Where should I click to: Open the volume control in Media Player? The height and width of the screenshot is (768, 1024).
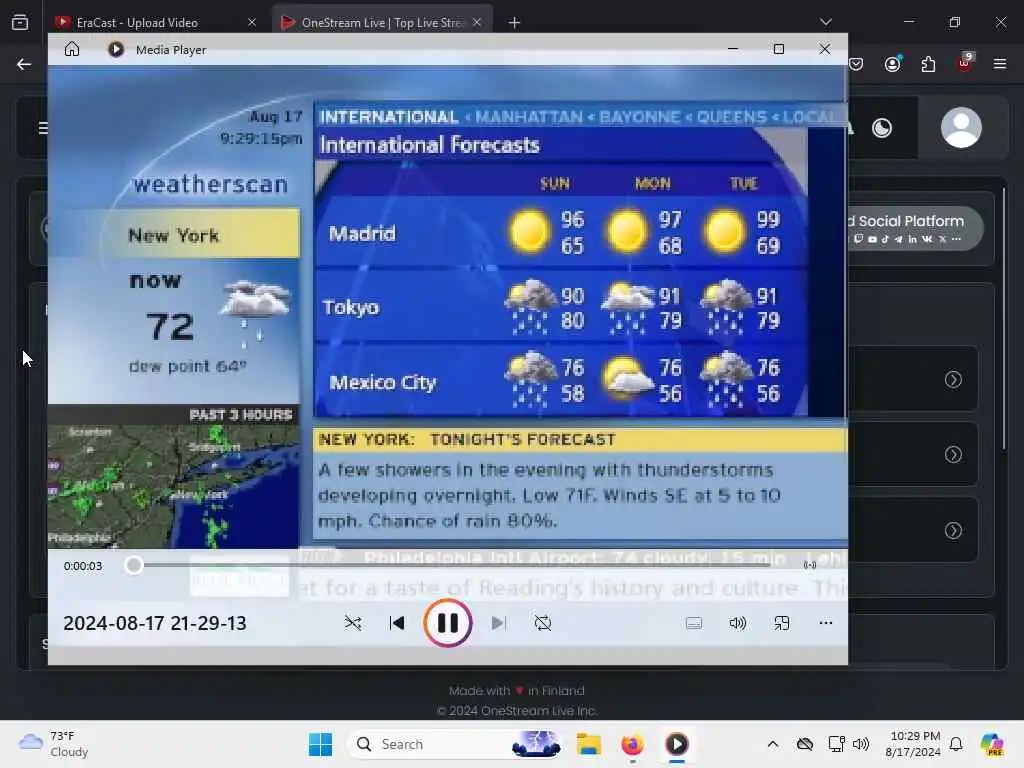click(x=737, y=623)
